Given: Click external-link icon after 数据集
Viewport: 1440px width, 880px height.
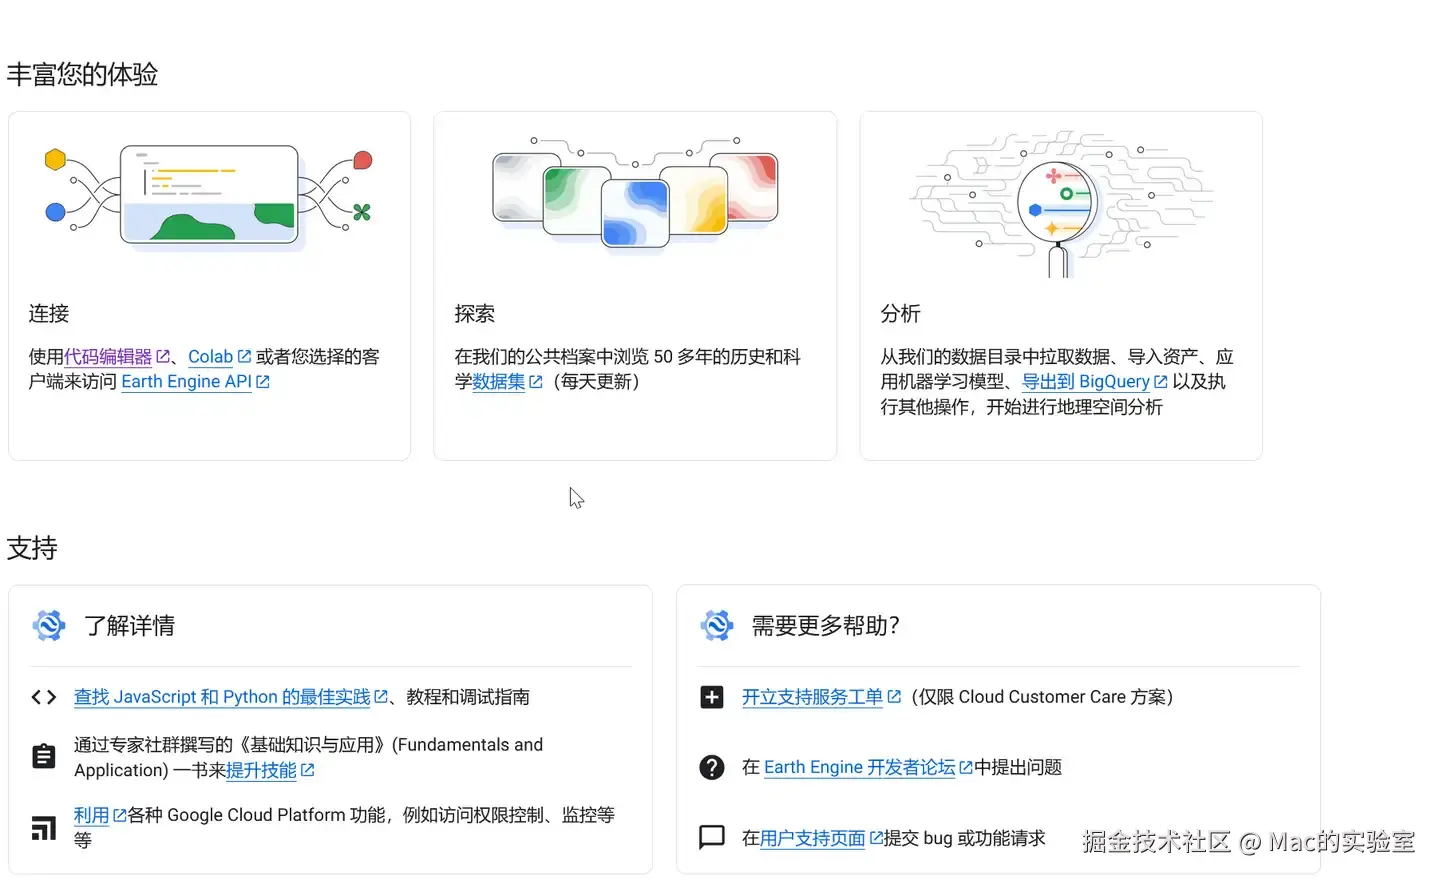Looking at the screenshot, I should coord(536,381).
